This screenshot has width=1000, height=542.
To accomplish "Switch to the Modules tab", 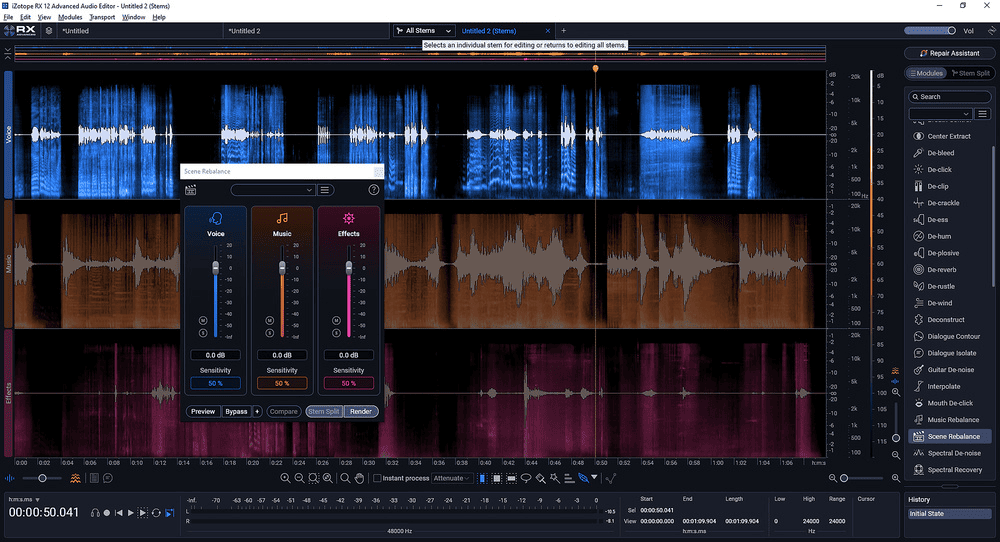I will coord(926,73).
